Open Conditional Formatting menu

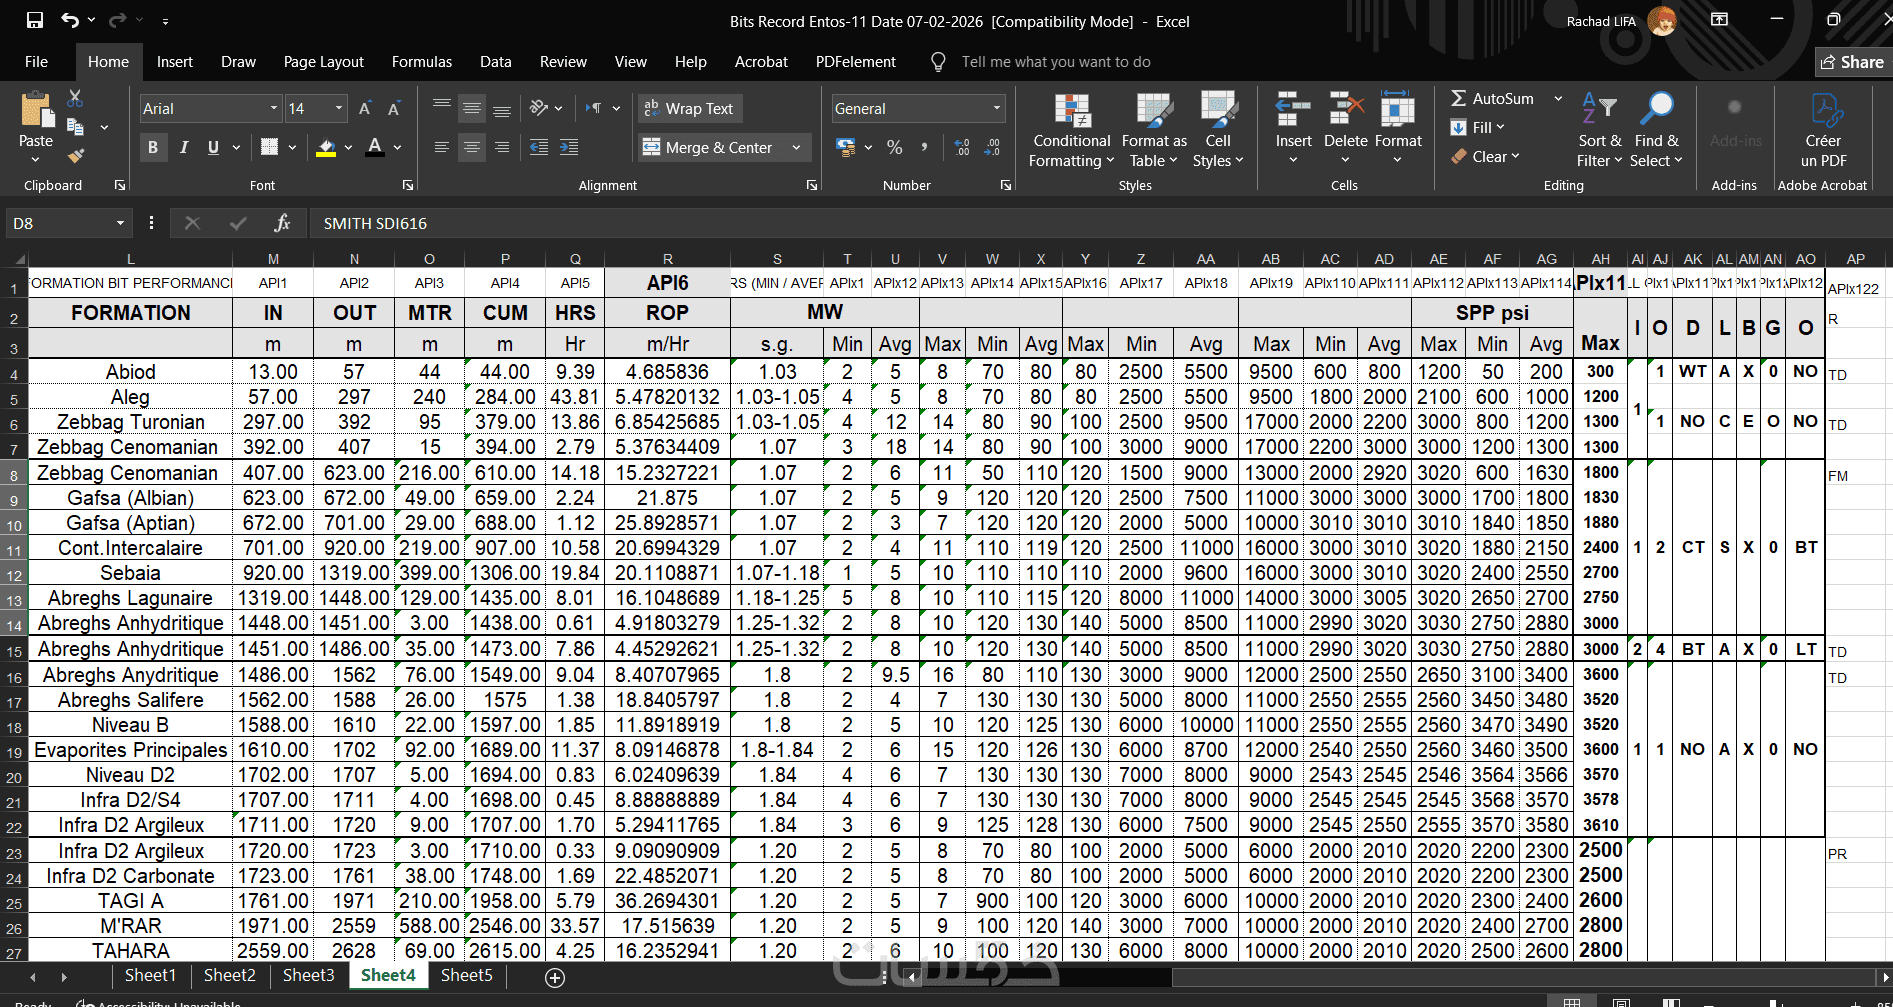(1072, 130)
